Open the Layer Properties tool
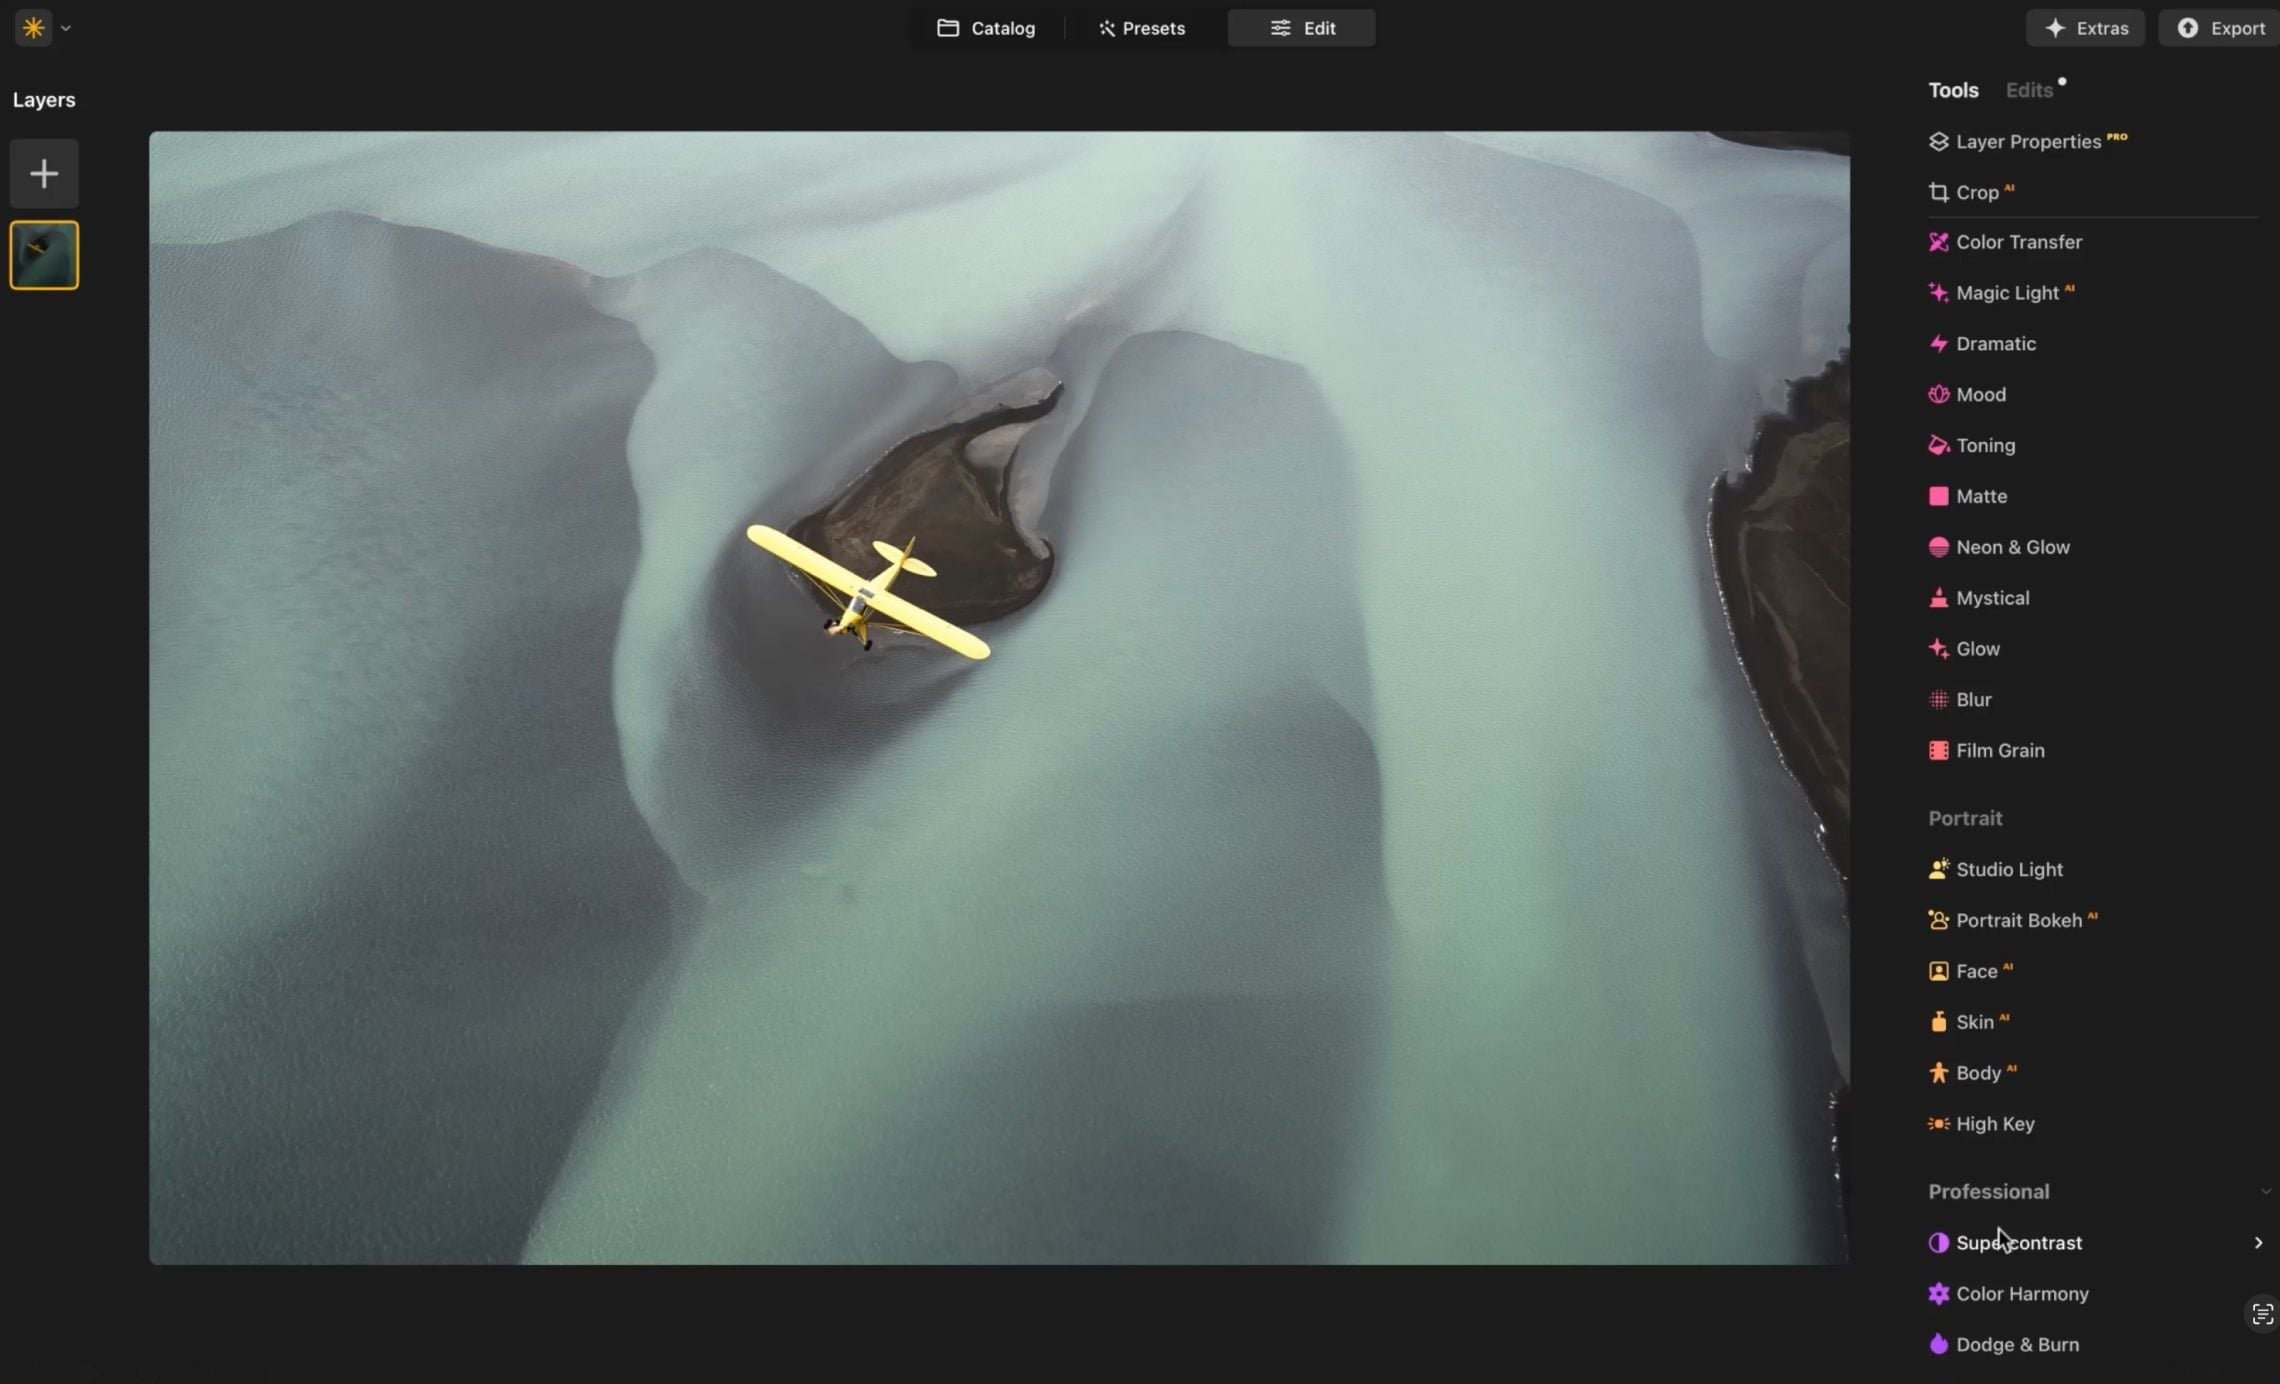Viewport: 2280px width, 1384px height. click(2027, 141)
